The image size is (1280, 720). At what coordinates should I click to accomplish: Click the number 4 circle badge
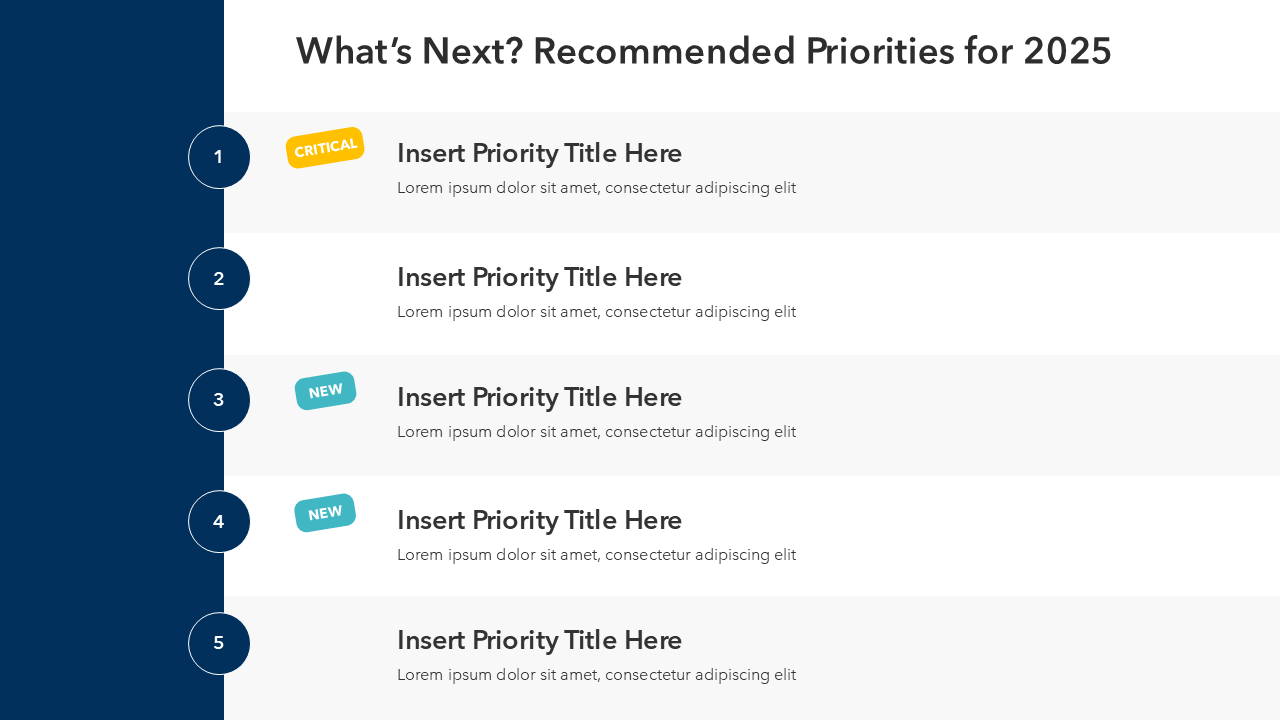[x=219, y=522]
